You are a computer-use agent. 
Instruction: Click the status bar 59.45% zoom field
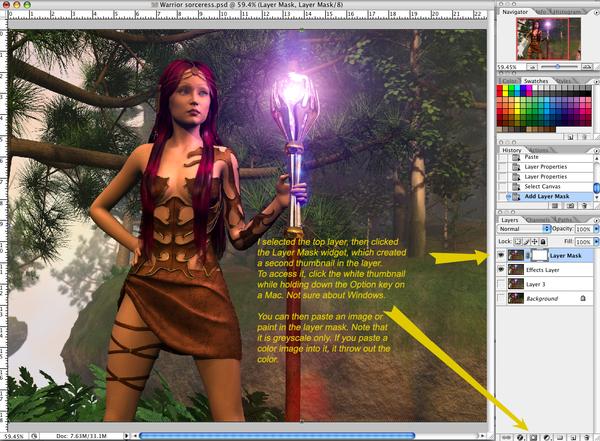14,436
